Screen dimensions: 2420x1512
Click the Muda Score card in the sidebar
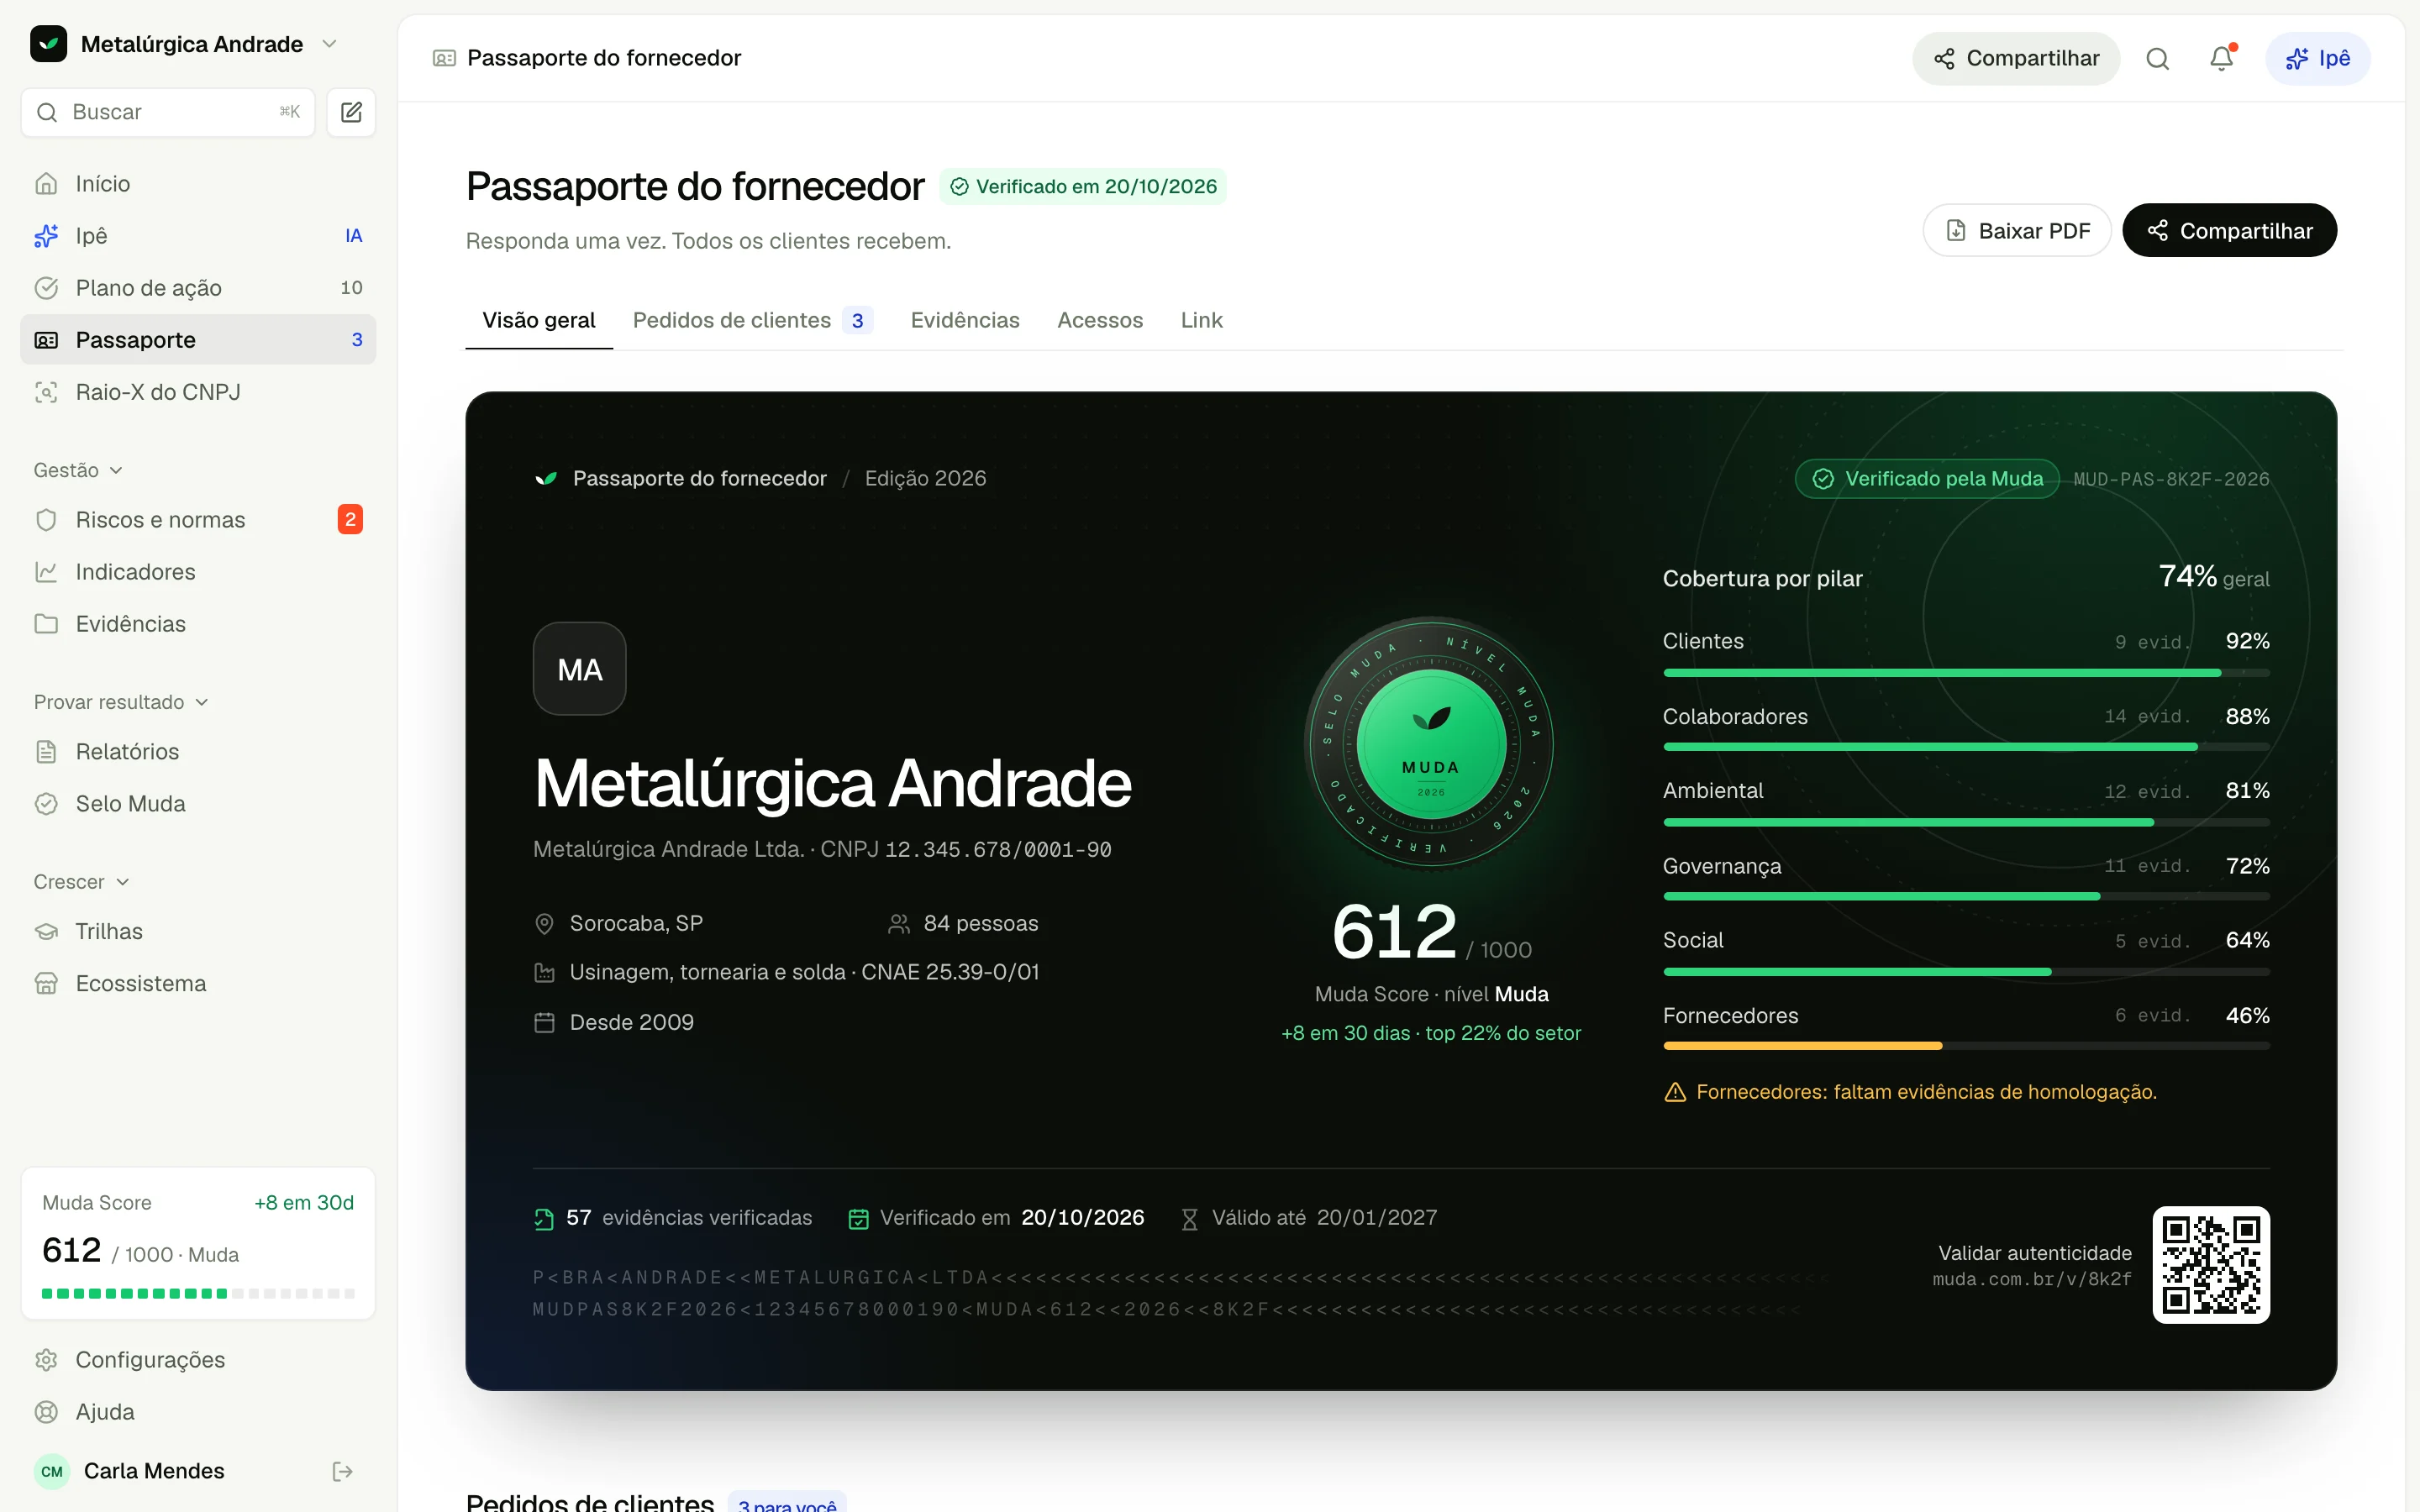pos(198,1243)
